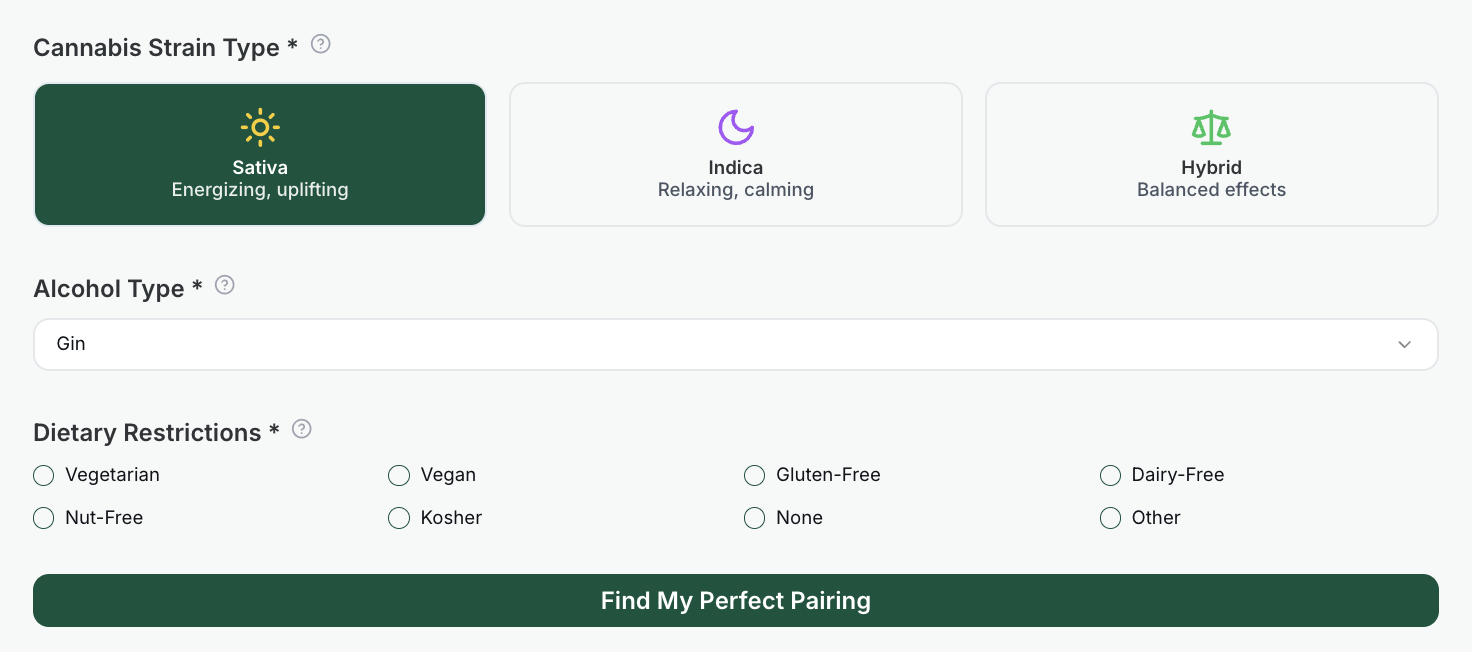The height and width of the screenshot is (652, 1472).
Task: Choose the Dairy-Free restriction
Action: pyautogui.click(x=1110, y=475)
